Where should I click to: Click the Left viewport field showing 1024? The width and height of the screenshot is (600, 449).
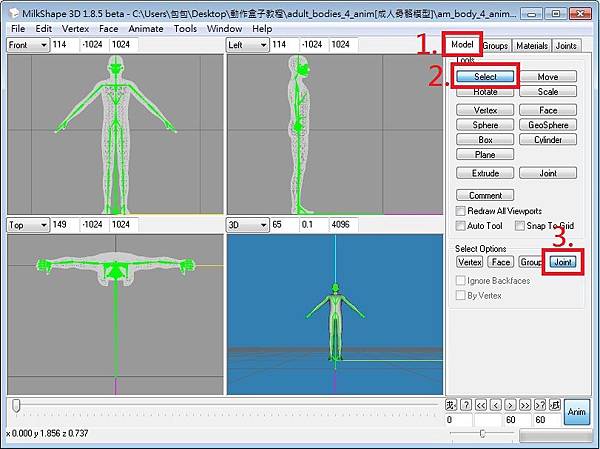pos(344,45)
